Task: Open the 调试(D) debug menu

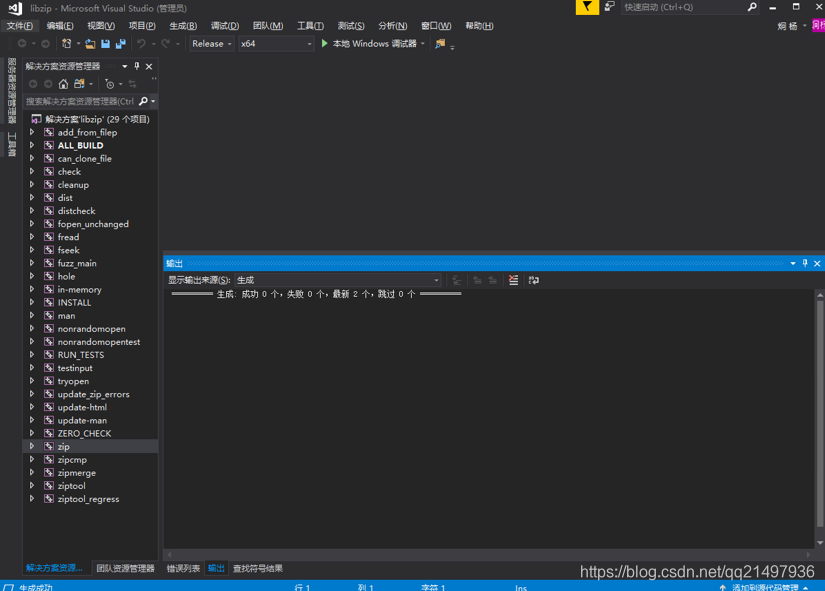Action: [x=225, y=26]
